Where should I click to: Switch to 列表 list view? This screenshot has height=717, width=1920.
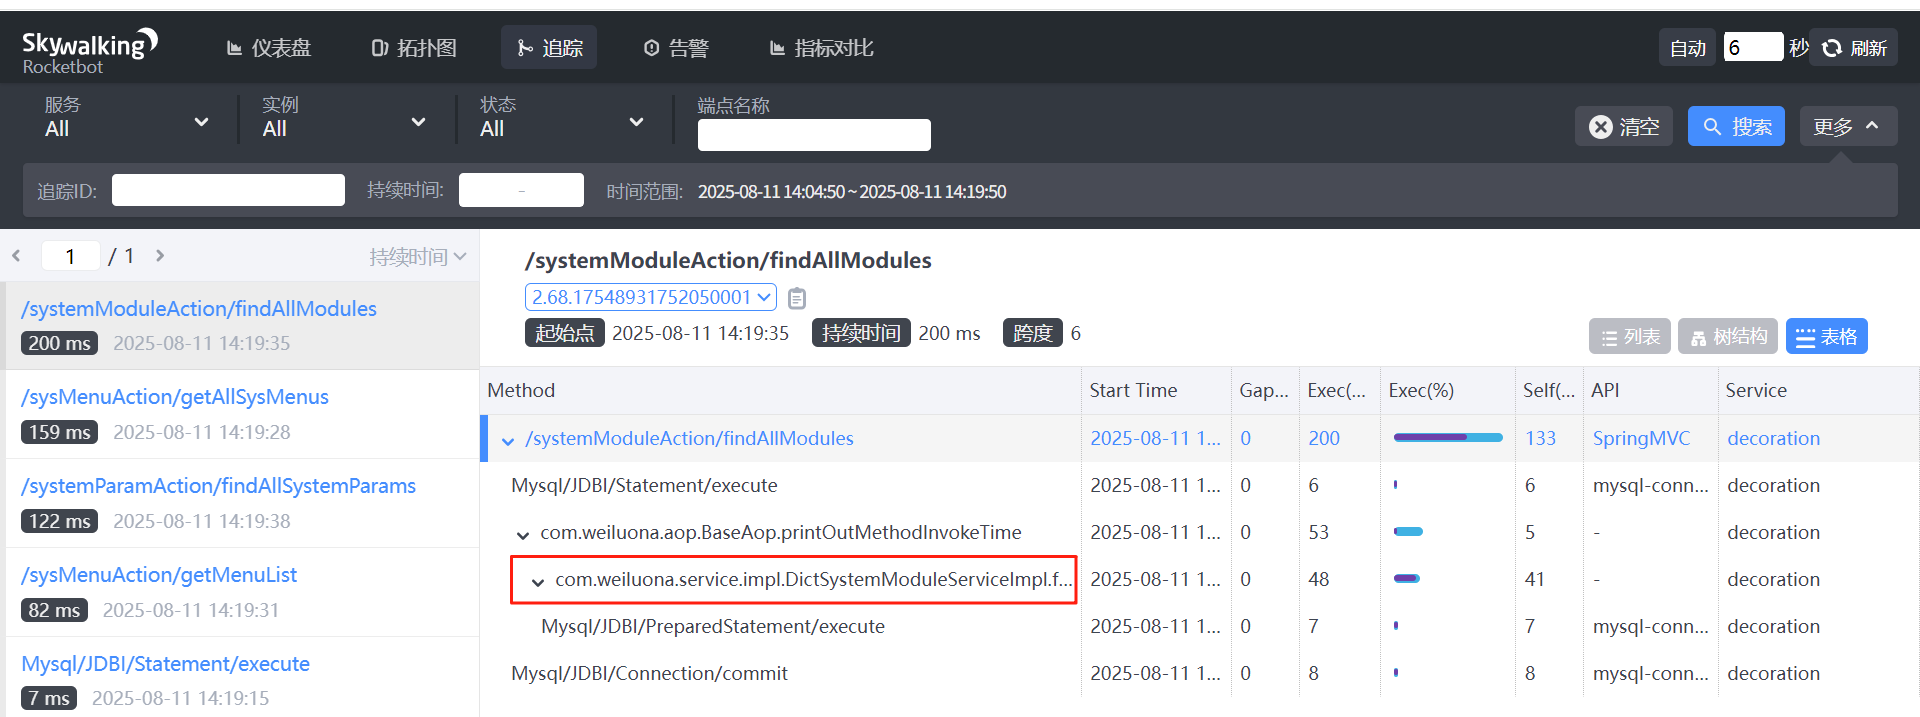(x=1630, y=337)
